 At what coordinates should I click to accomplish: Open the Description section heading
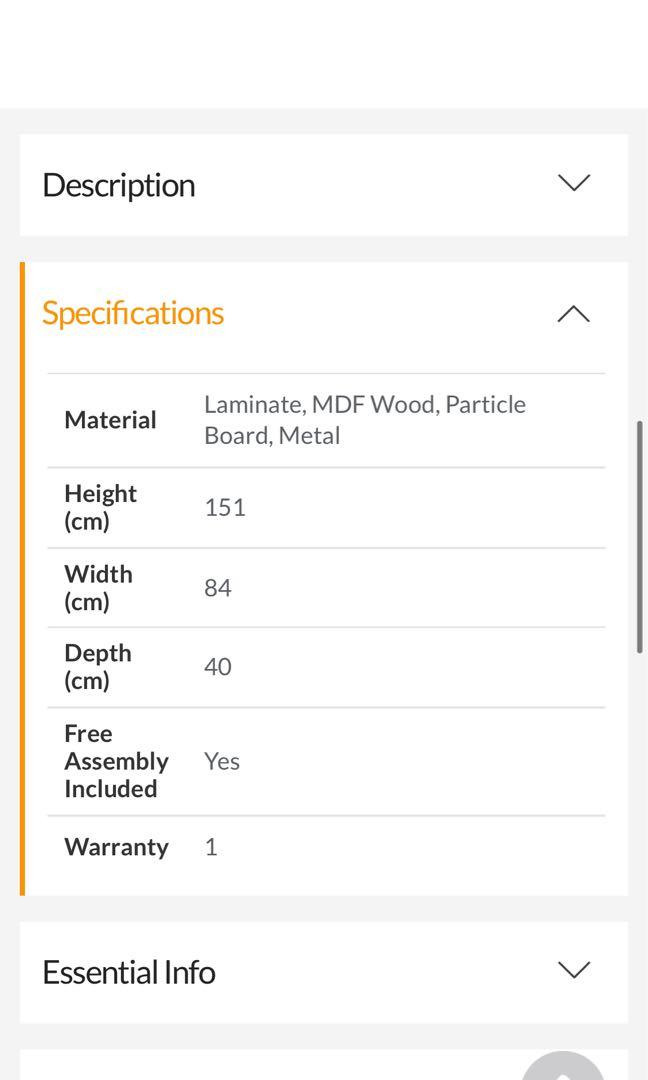coord(119,185)
